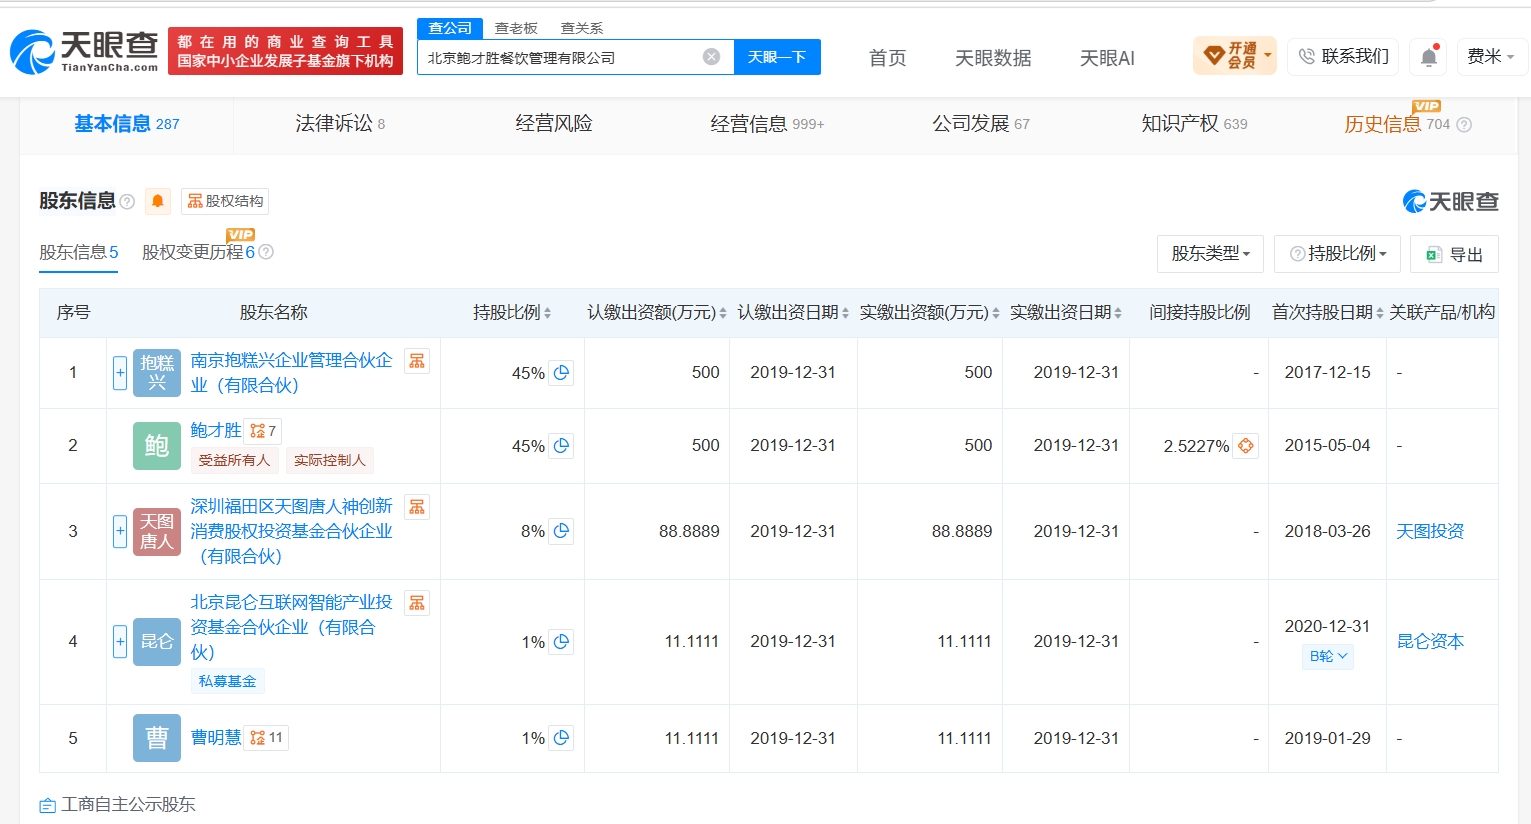Open shareholder 鲍才胜's profile link
The width and height of the screenshot is (1531, 824).
[x=216, y=430]
